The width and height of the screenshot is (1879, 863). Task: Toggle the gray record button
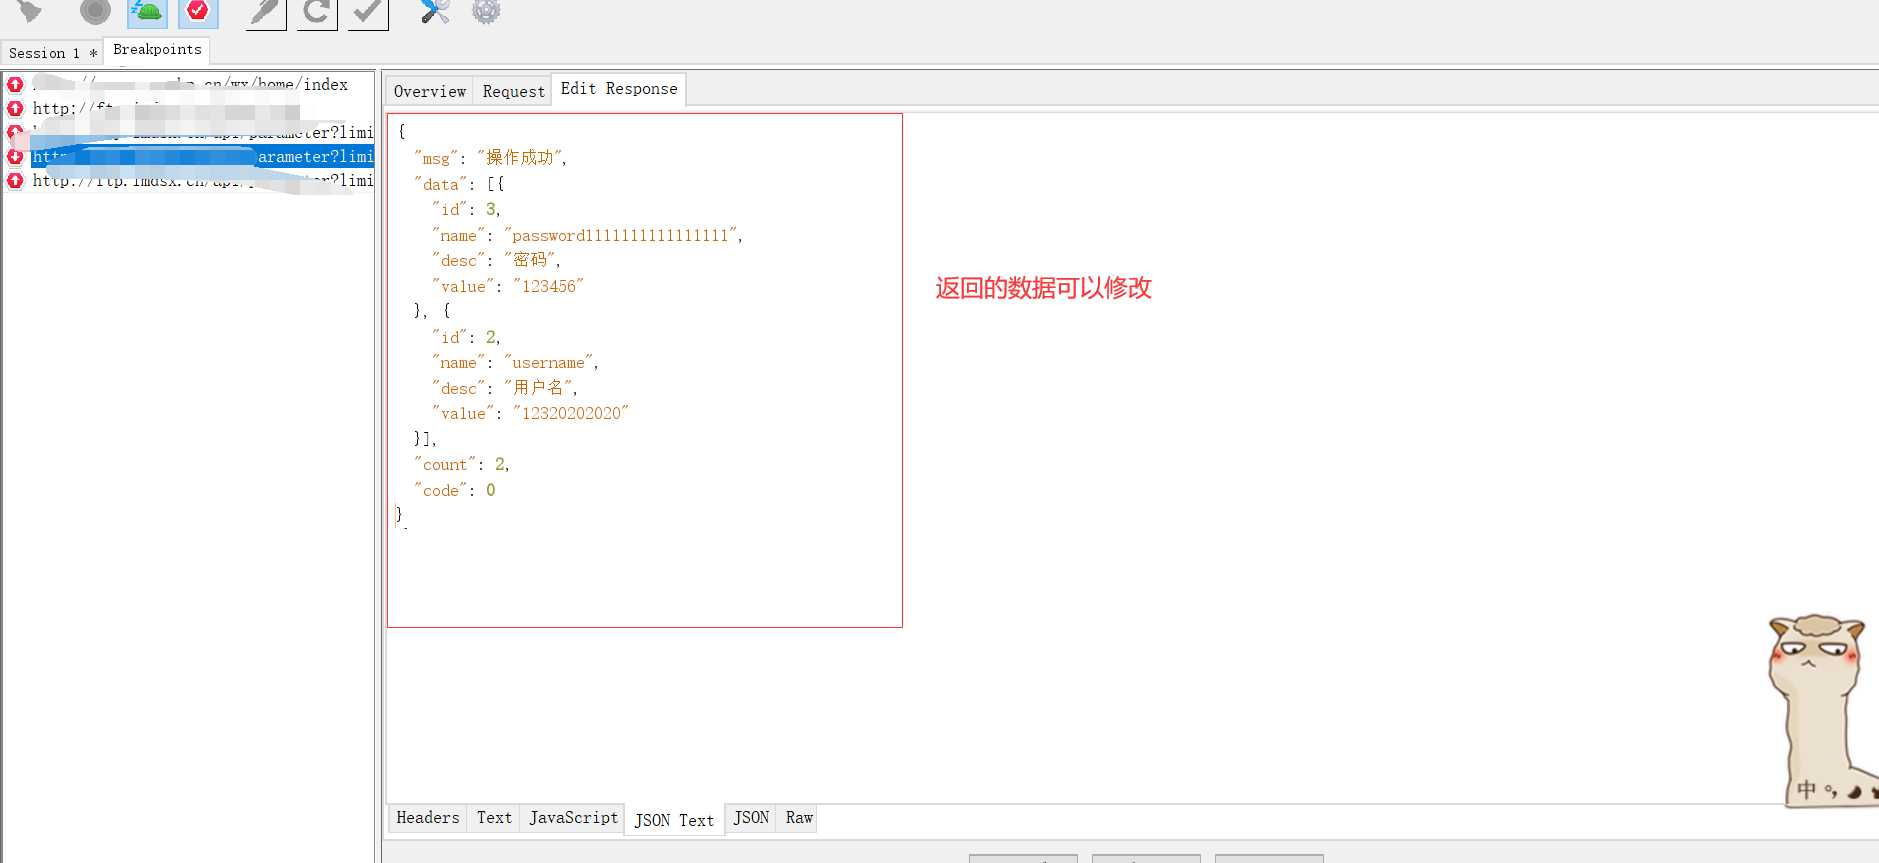(95, 11)
